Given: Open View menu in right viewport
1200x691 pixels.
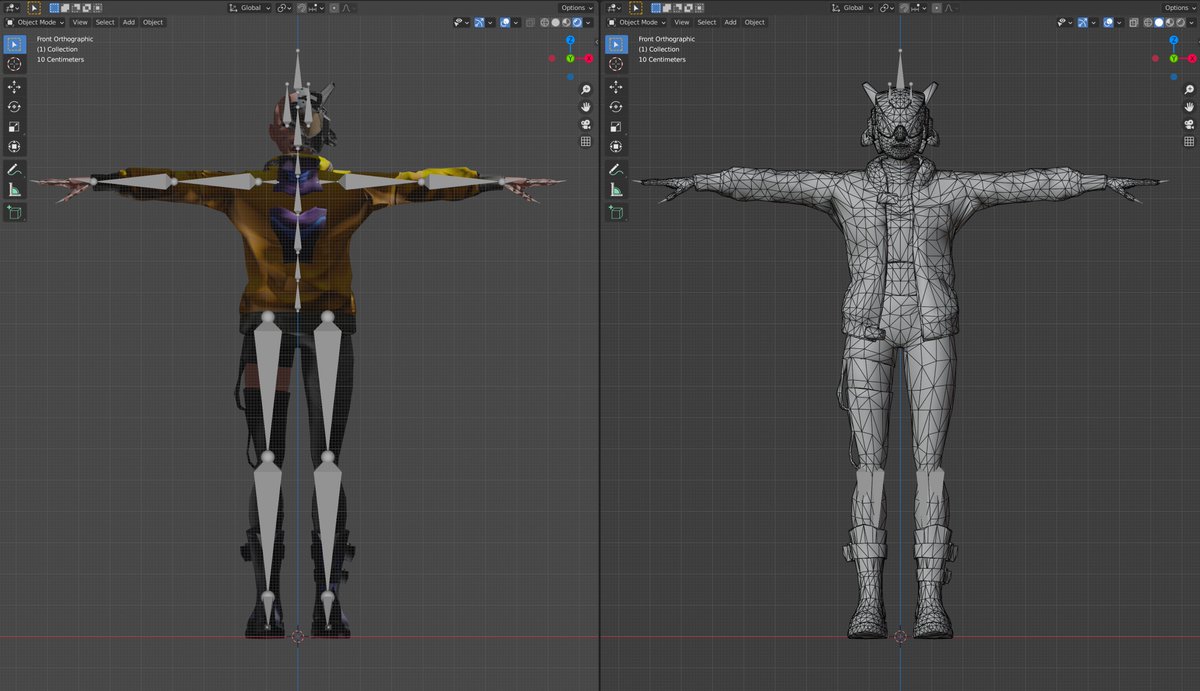Looking at the screenshot, I should point(682,22).
